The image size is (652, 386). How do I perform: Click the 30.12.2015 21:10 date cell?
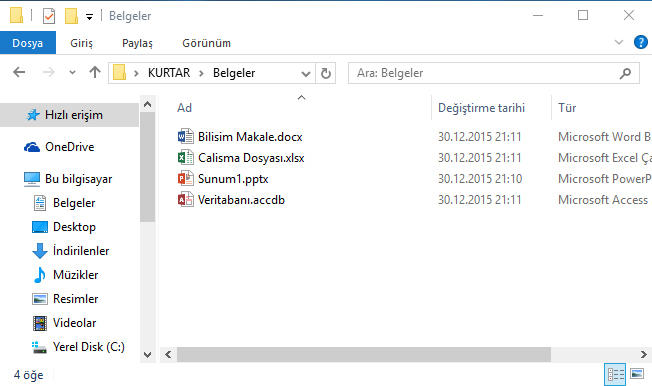tap(480, 179)
